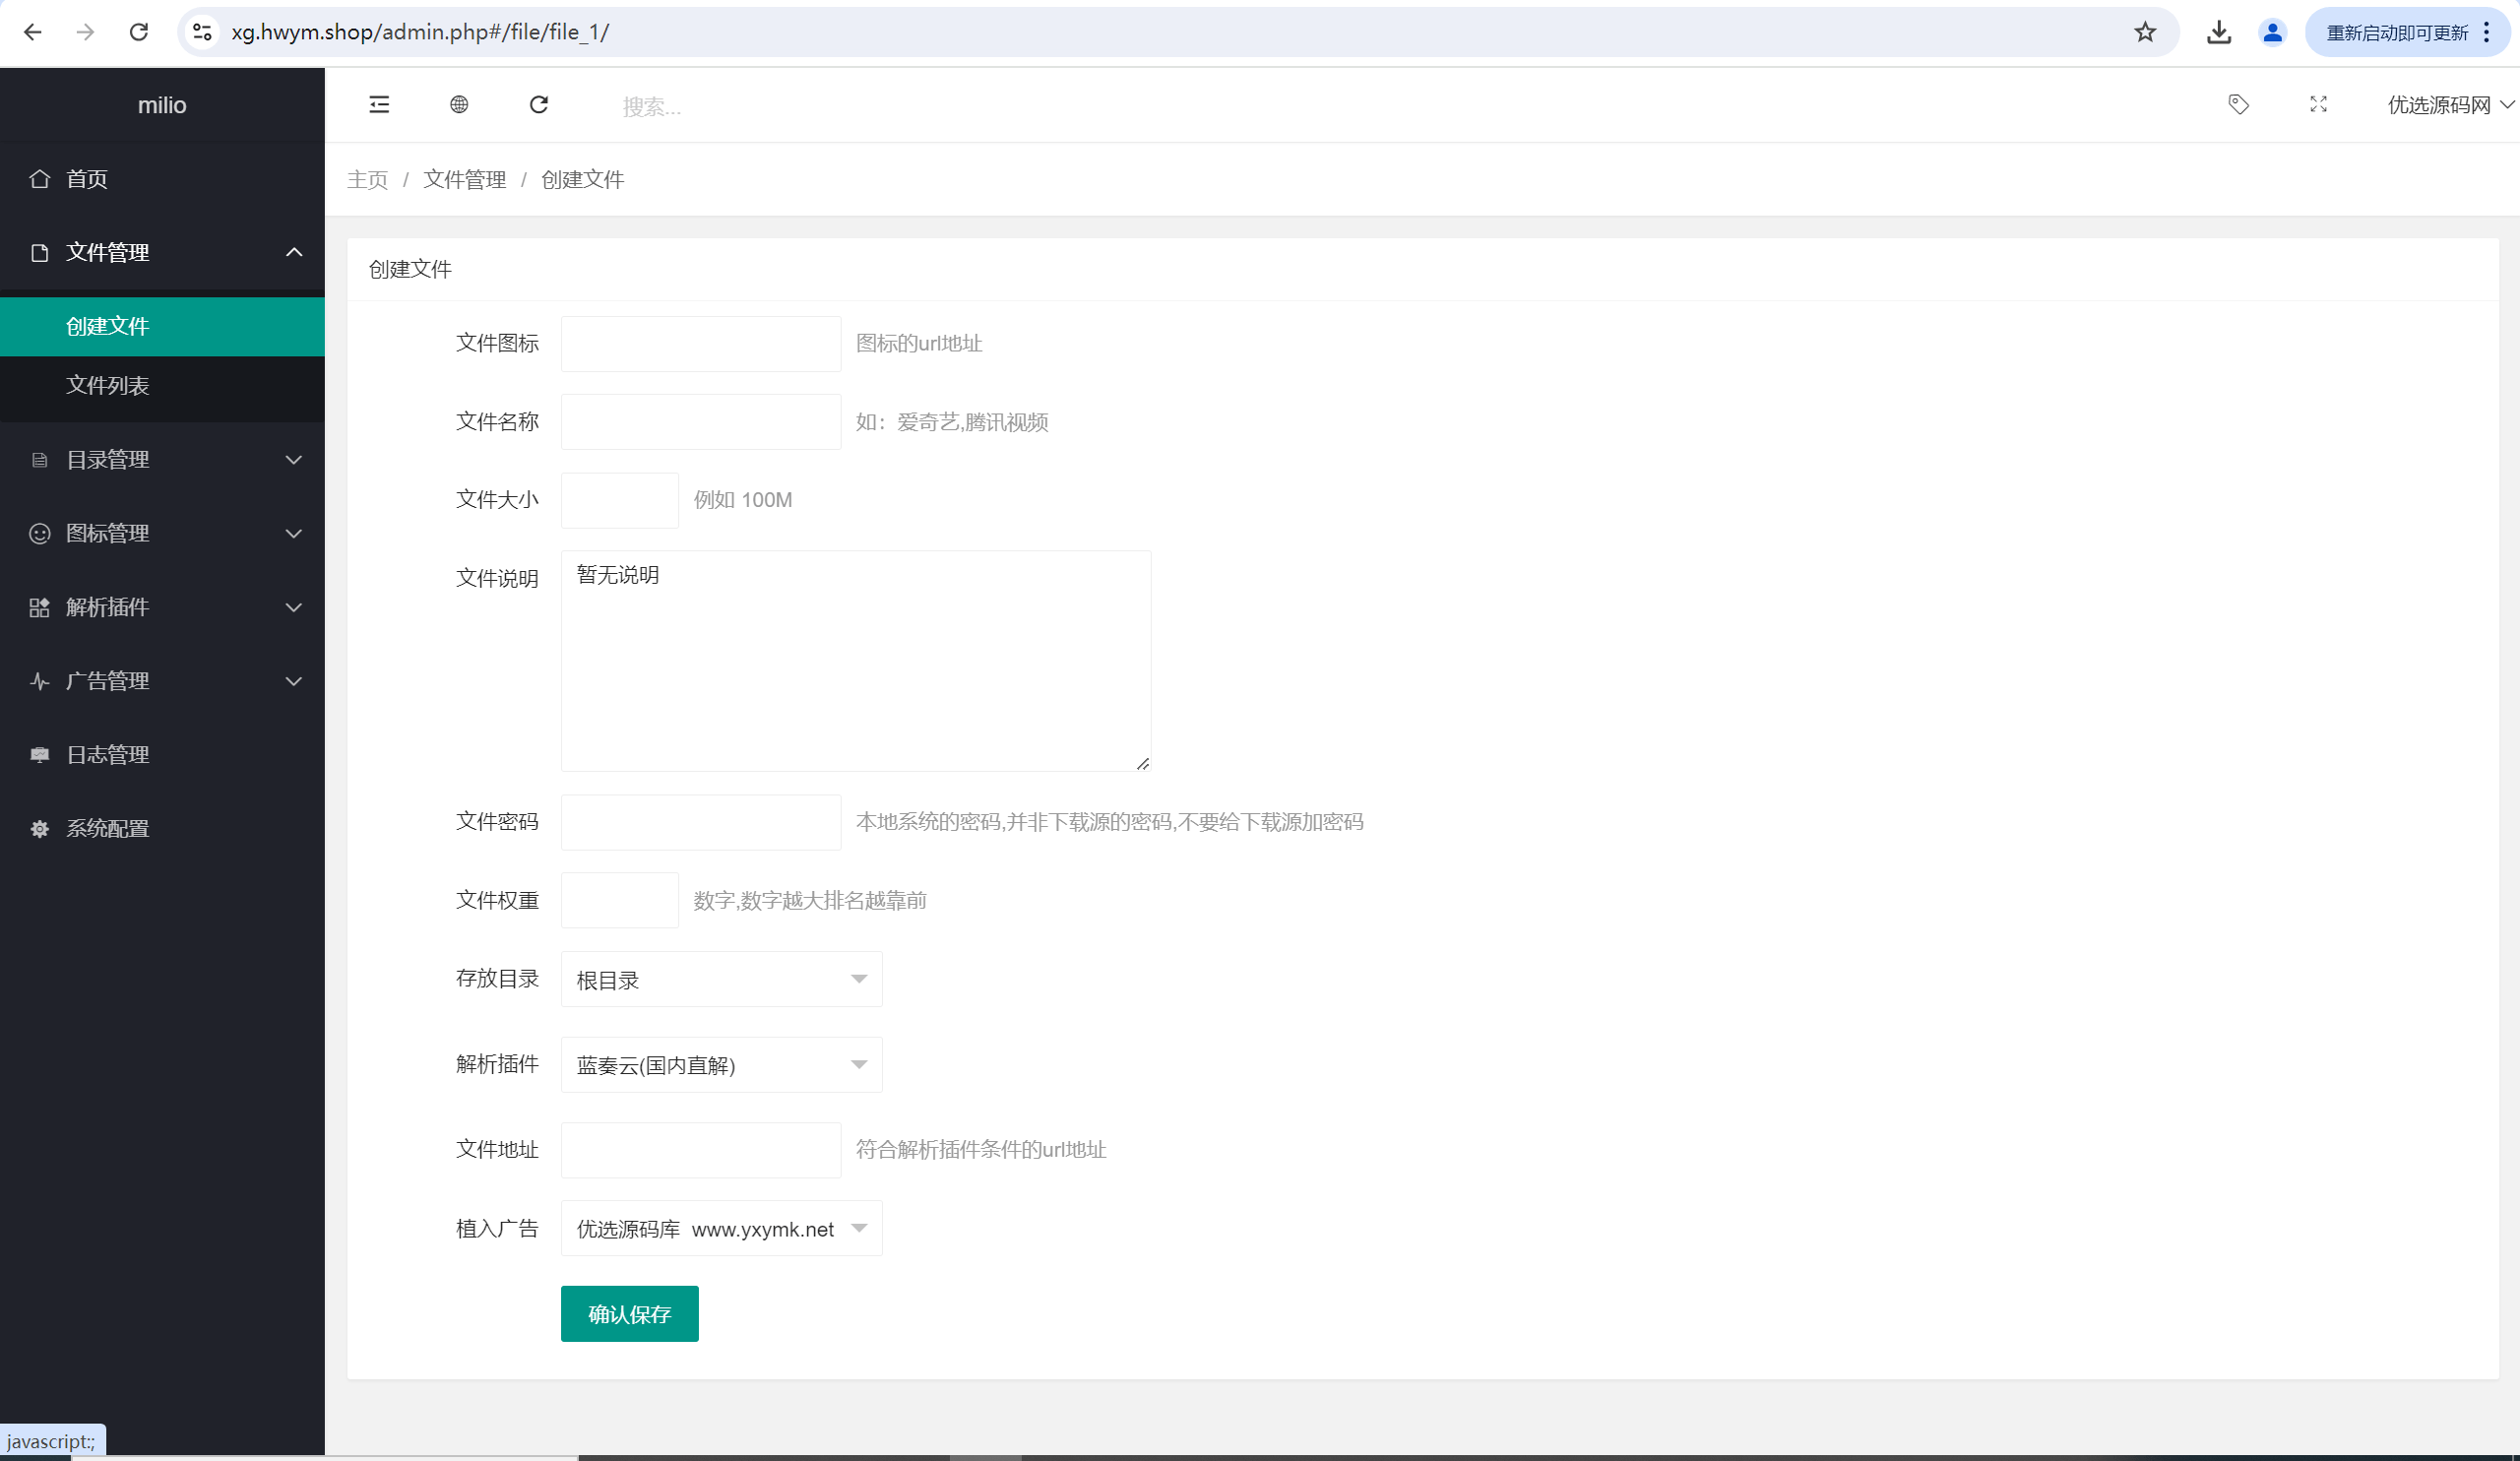
Task: Click the 文件密码 input field
Action: point(701,822)
